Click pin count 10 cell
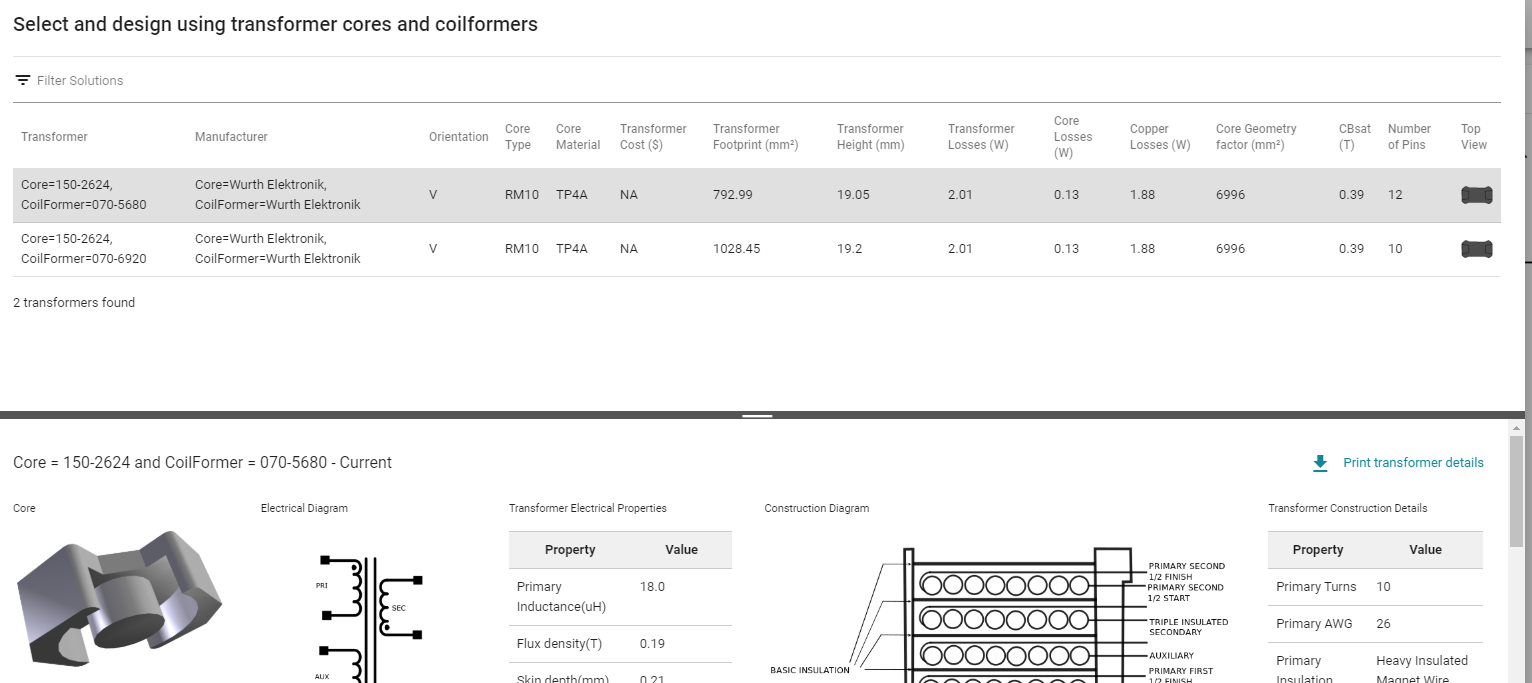Image resolution: width=1532 pixels, height=683 pixels. 1395,249
